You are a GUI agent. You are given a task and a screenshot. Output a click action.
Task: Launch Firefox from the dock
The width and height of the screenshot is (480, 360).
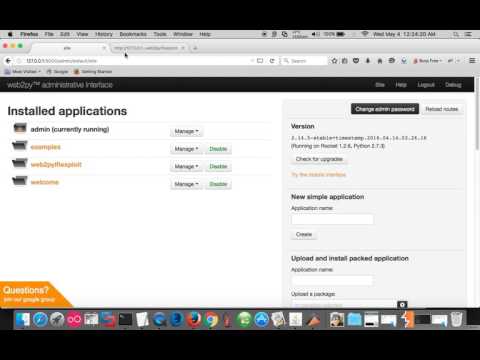(194, 320)
